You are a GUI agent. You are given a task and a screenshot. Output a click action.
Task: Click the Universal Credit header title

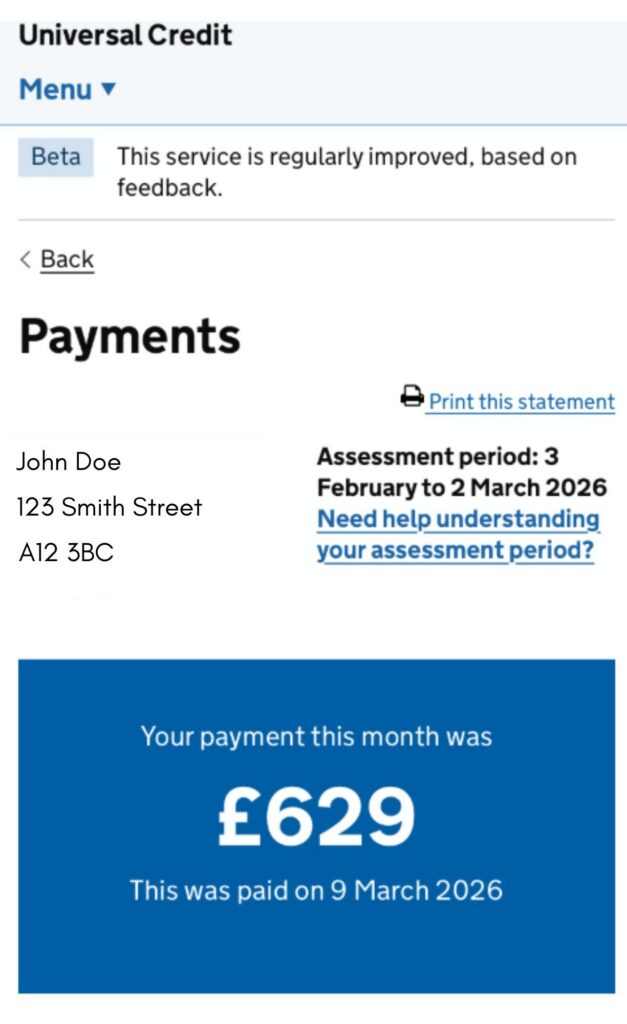coord(125,35)
